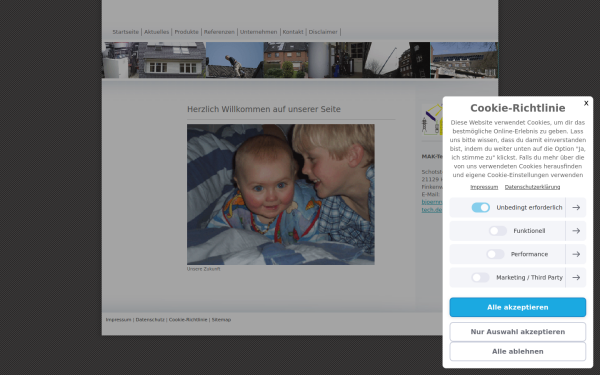Viewport: 600px width, 375px height.
Task: Open Aktuelles navigation item
Action: pos(157,32)
